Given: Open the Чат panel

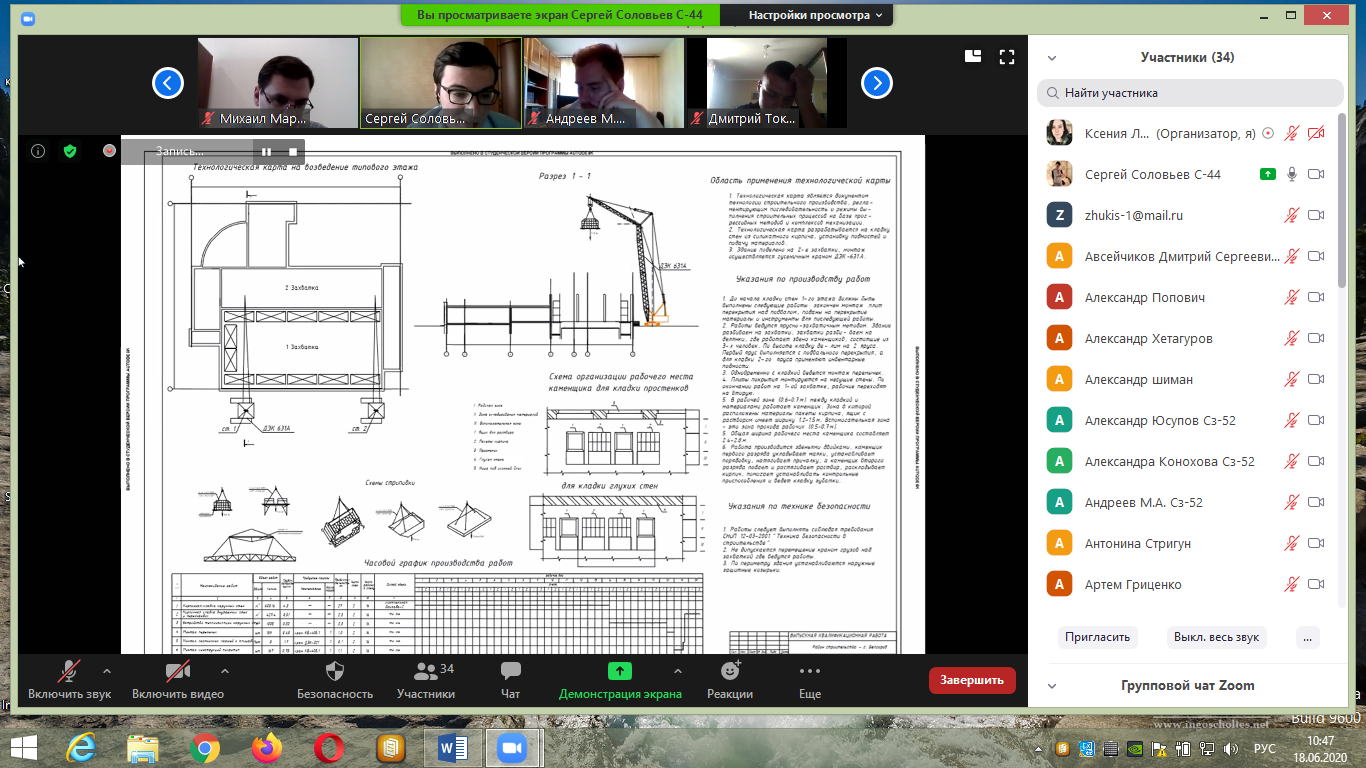Looking at the screenshot, I should (x=511, y=680).
